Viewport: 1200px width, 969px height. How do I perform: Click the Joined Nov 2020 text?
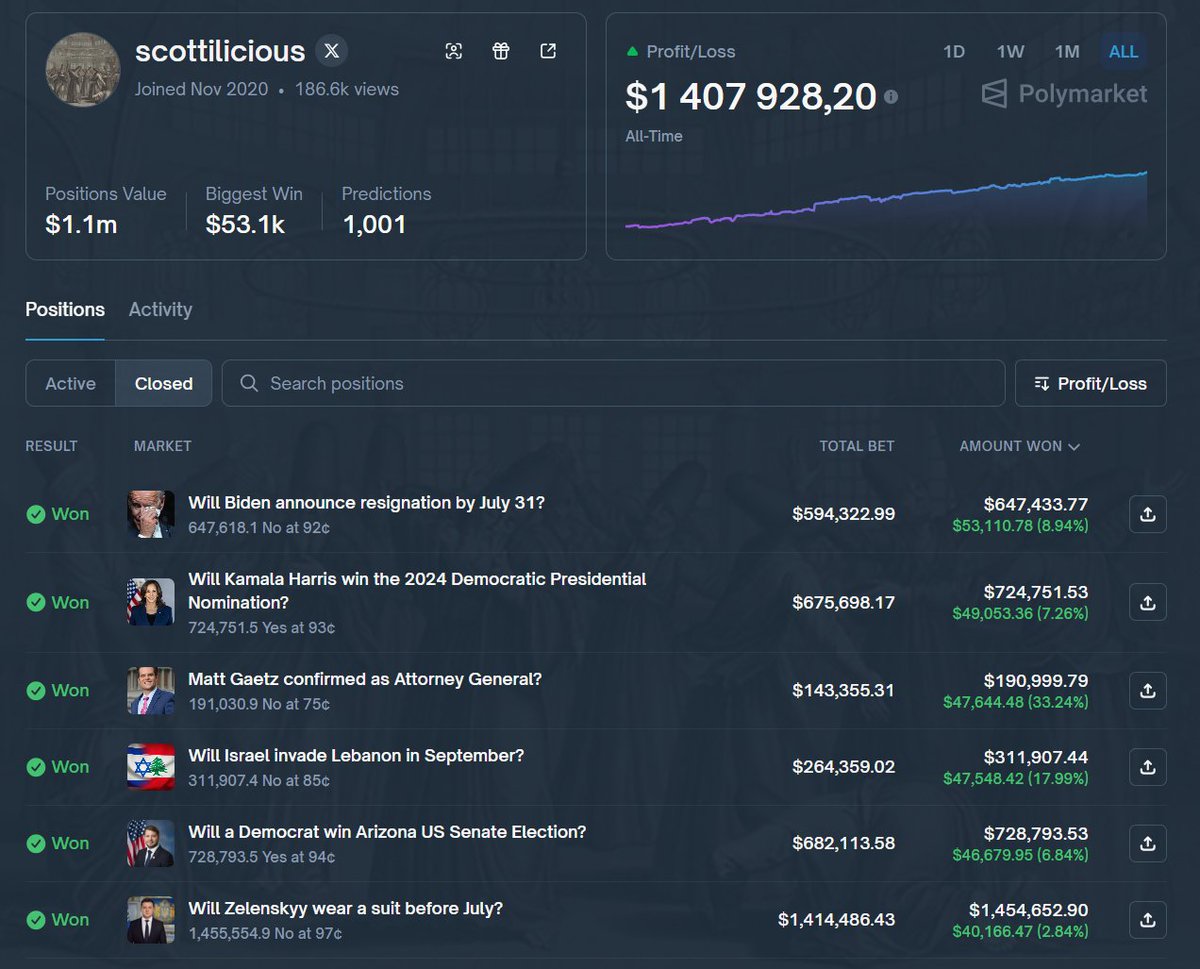[202, 89]
